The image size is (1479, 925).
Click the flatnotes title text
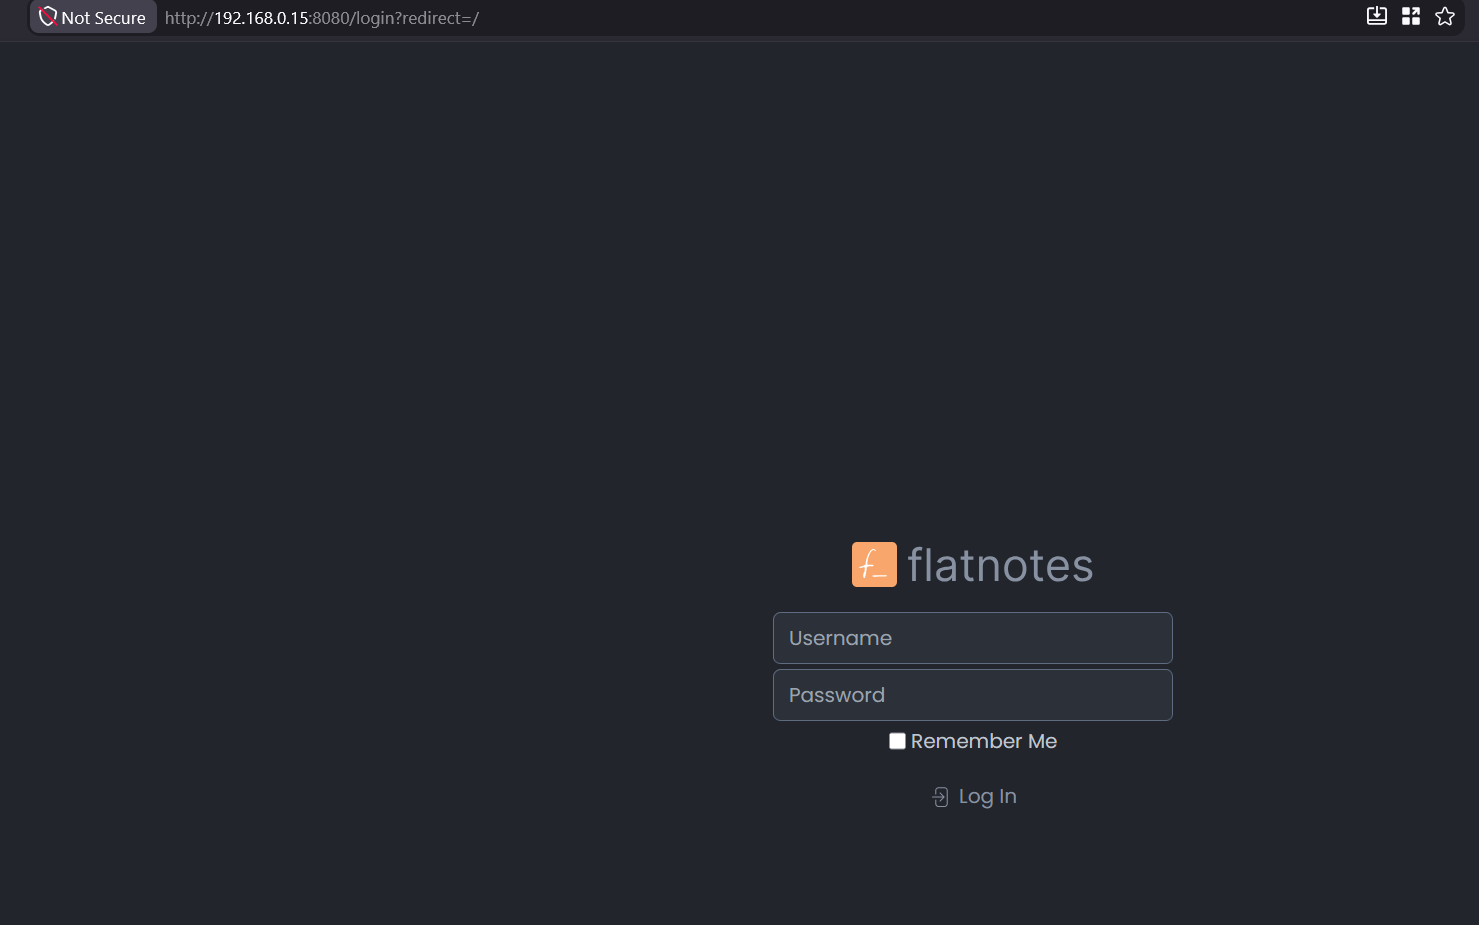click(x=1000, y=565)
